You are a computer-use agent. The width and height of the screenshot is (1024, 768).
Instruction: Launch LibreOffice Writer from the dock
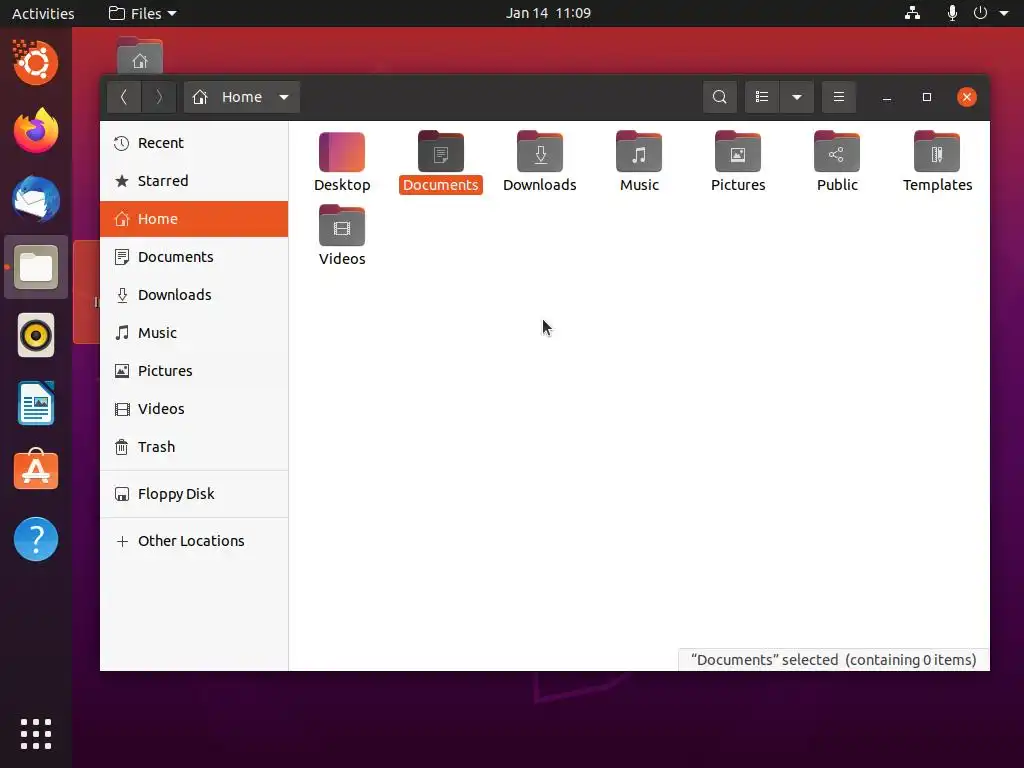click(x=36, y=403)
